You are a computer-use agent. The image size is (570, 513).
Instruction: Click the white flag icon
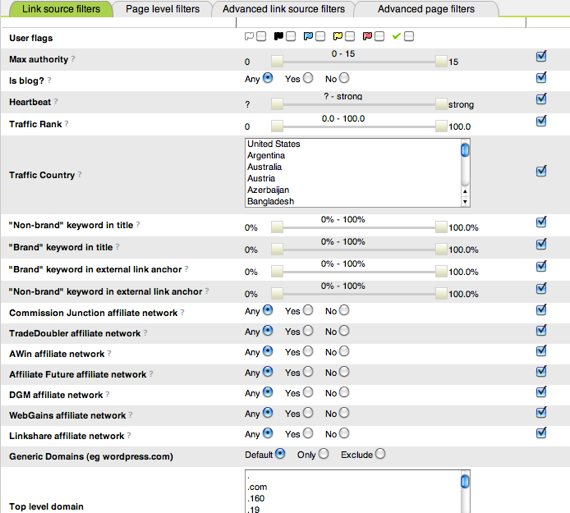point(249,36)
